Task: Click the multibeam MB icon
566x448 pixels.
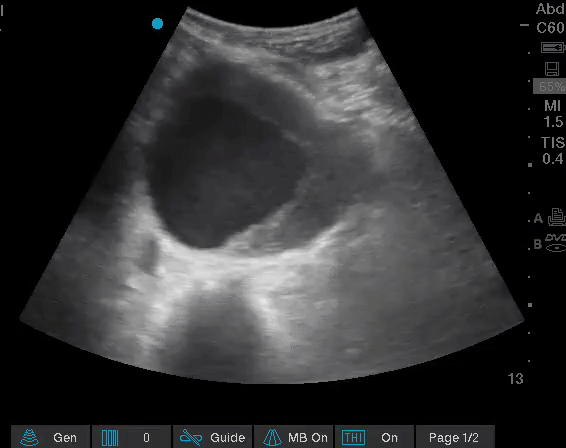Action: [272, 437]
